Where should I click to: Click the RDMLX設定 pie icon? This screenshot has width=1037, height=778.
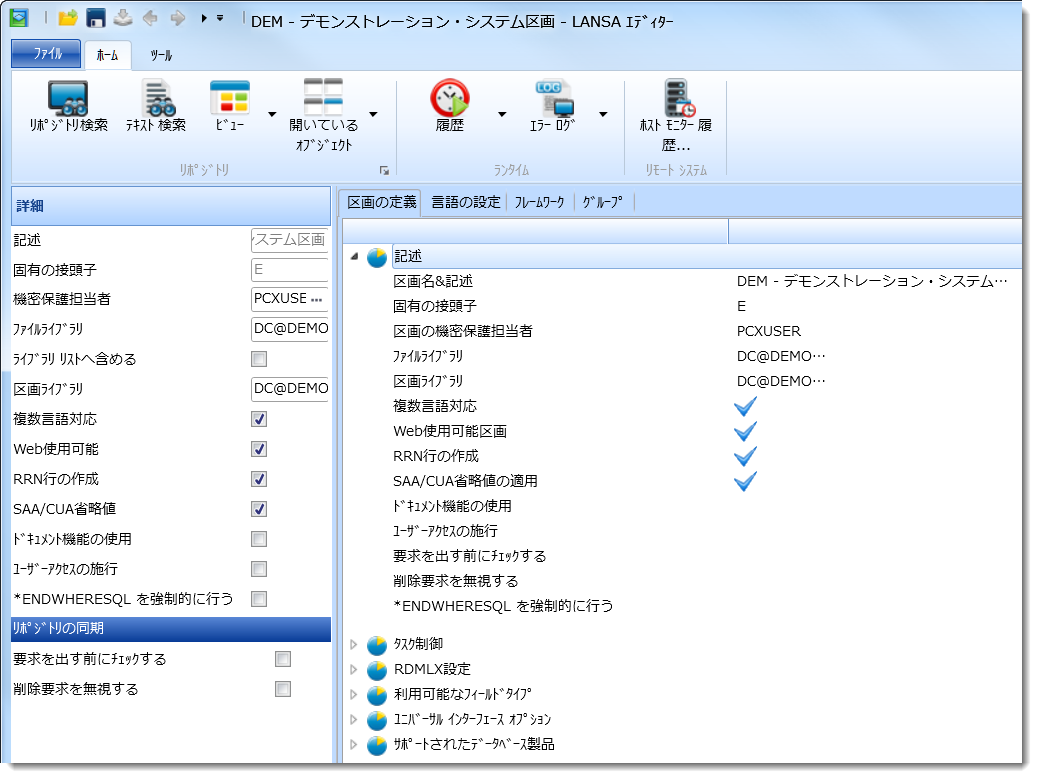377,670
